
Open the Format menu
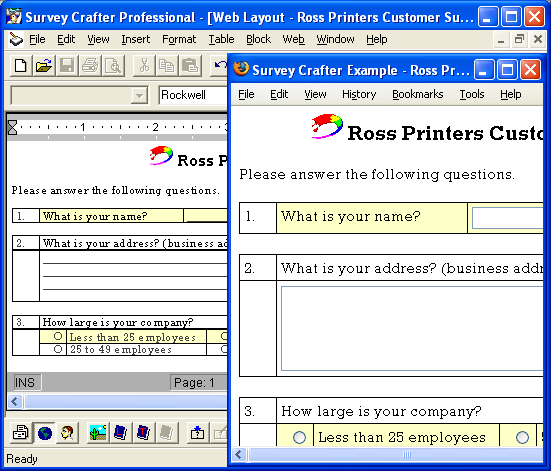pyautogui.click(x=179, y=39)
